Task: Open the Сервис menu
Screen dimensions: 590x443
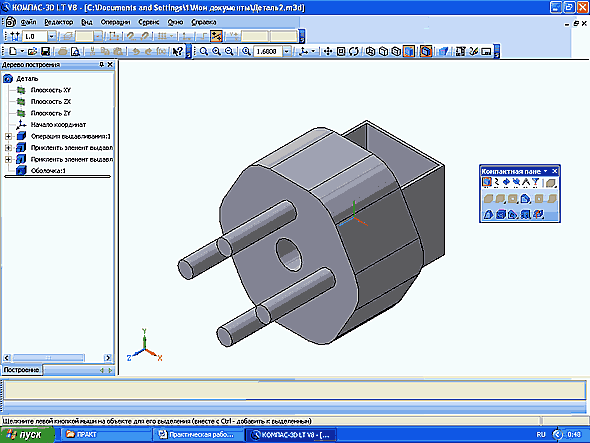Action: (149, 22)
